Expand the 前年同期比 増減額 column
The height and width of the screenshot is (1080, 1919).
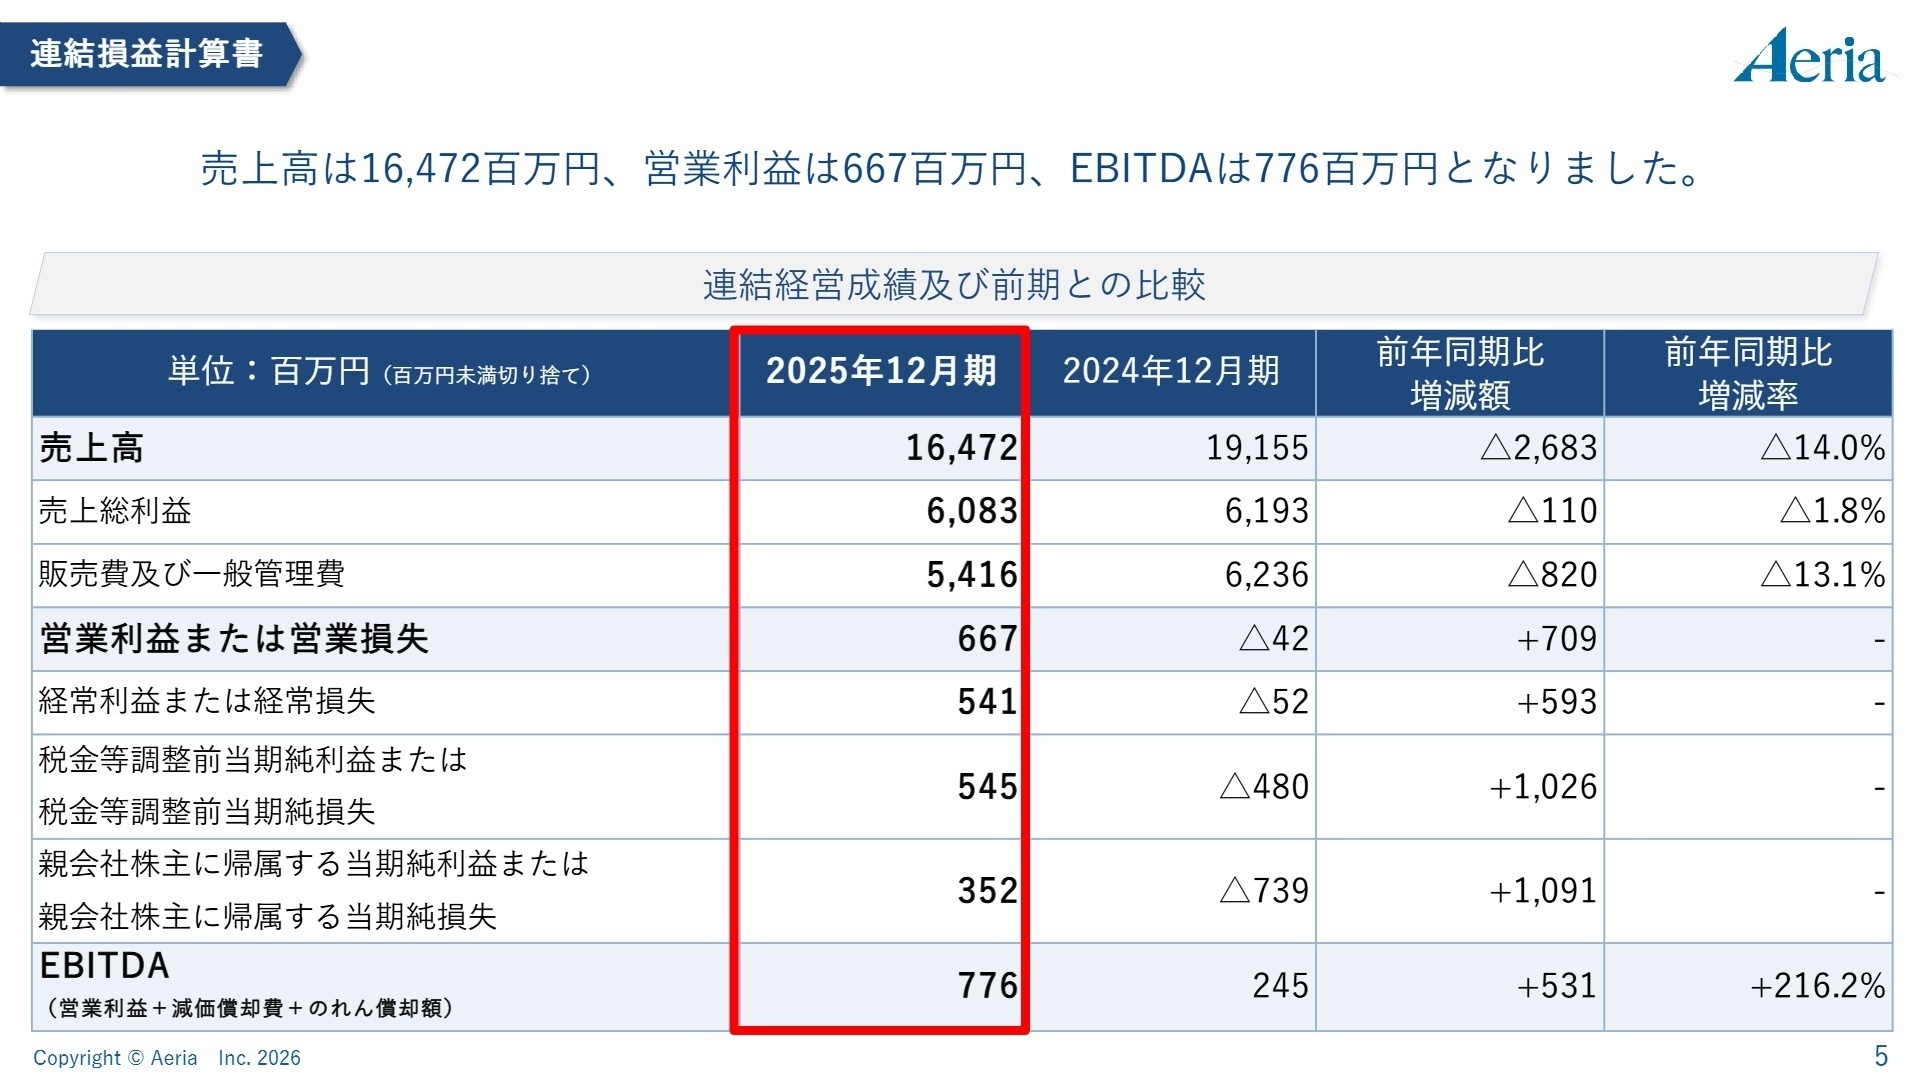[1459, 372]
